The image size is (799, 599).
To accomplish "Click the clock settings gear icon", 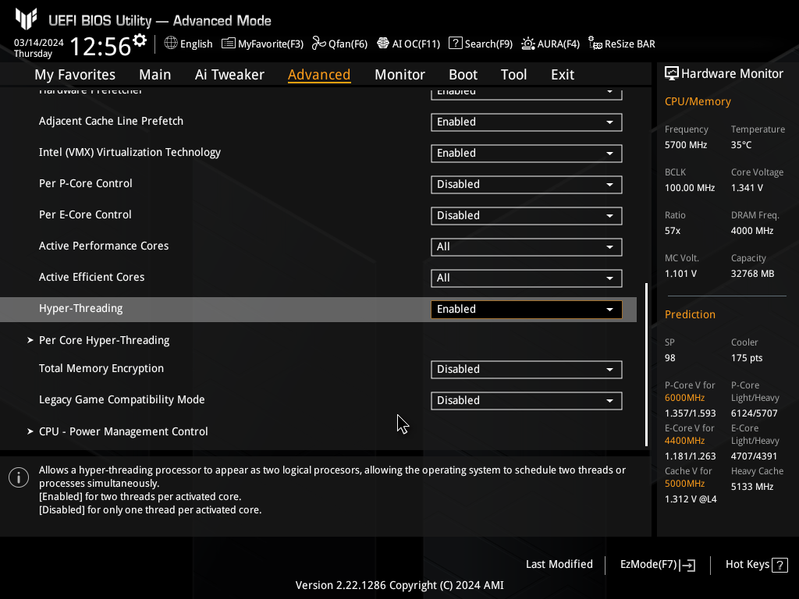I will click(140, 40).
